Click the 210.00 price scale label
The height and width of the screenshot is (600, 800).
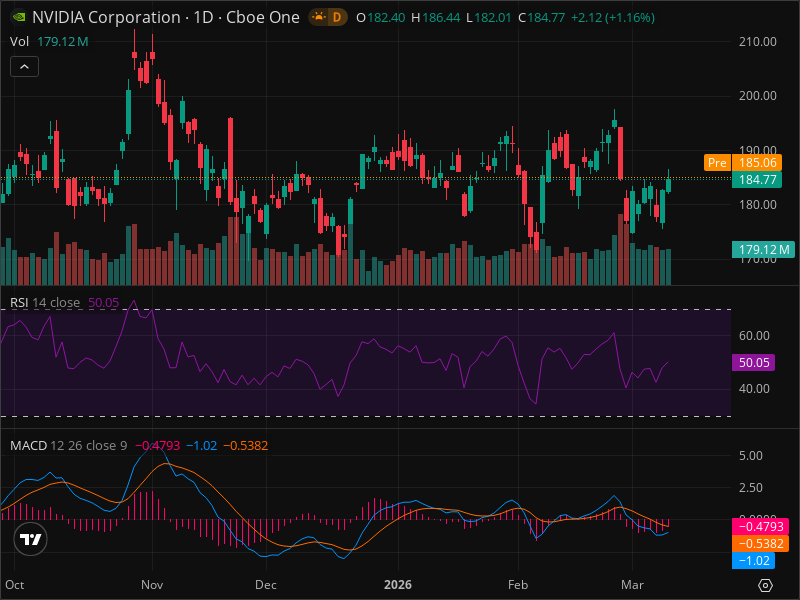coord(758,42)
